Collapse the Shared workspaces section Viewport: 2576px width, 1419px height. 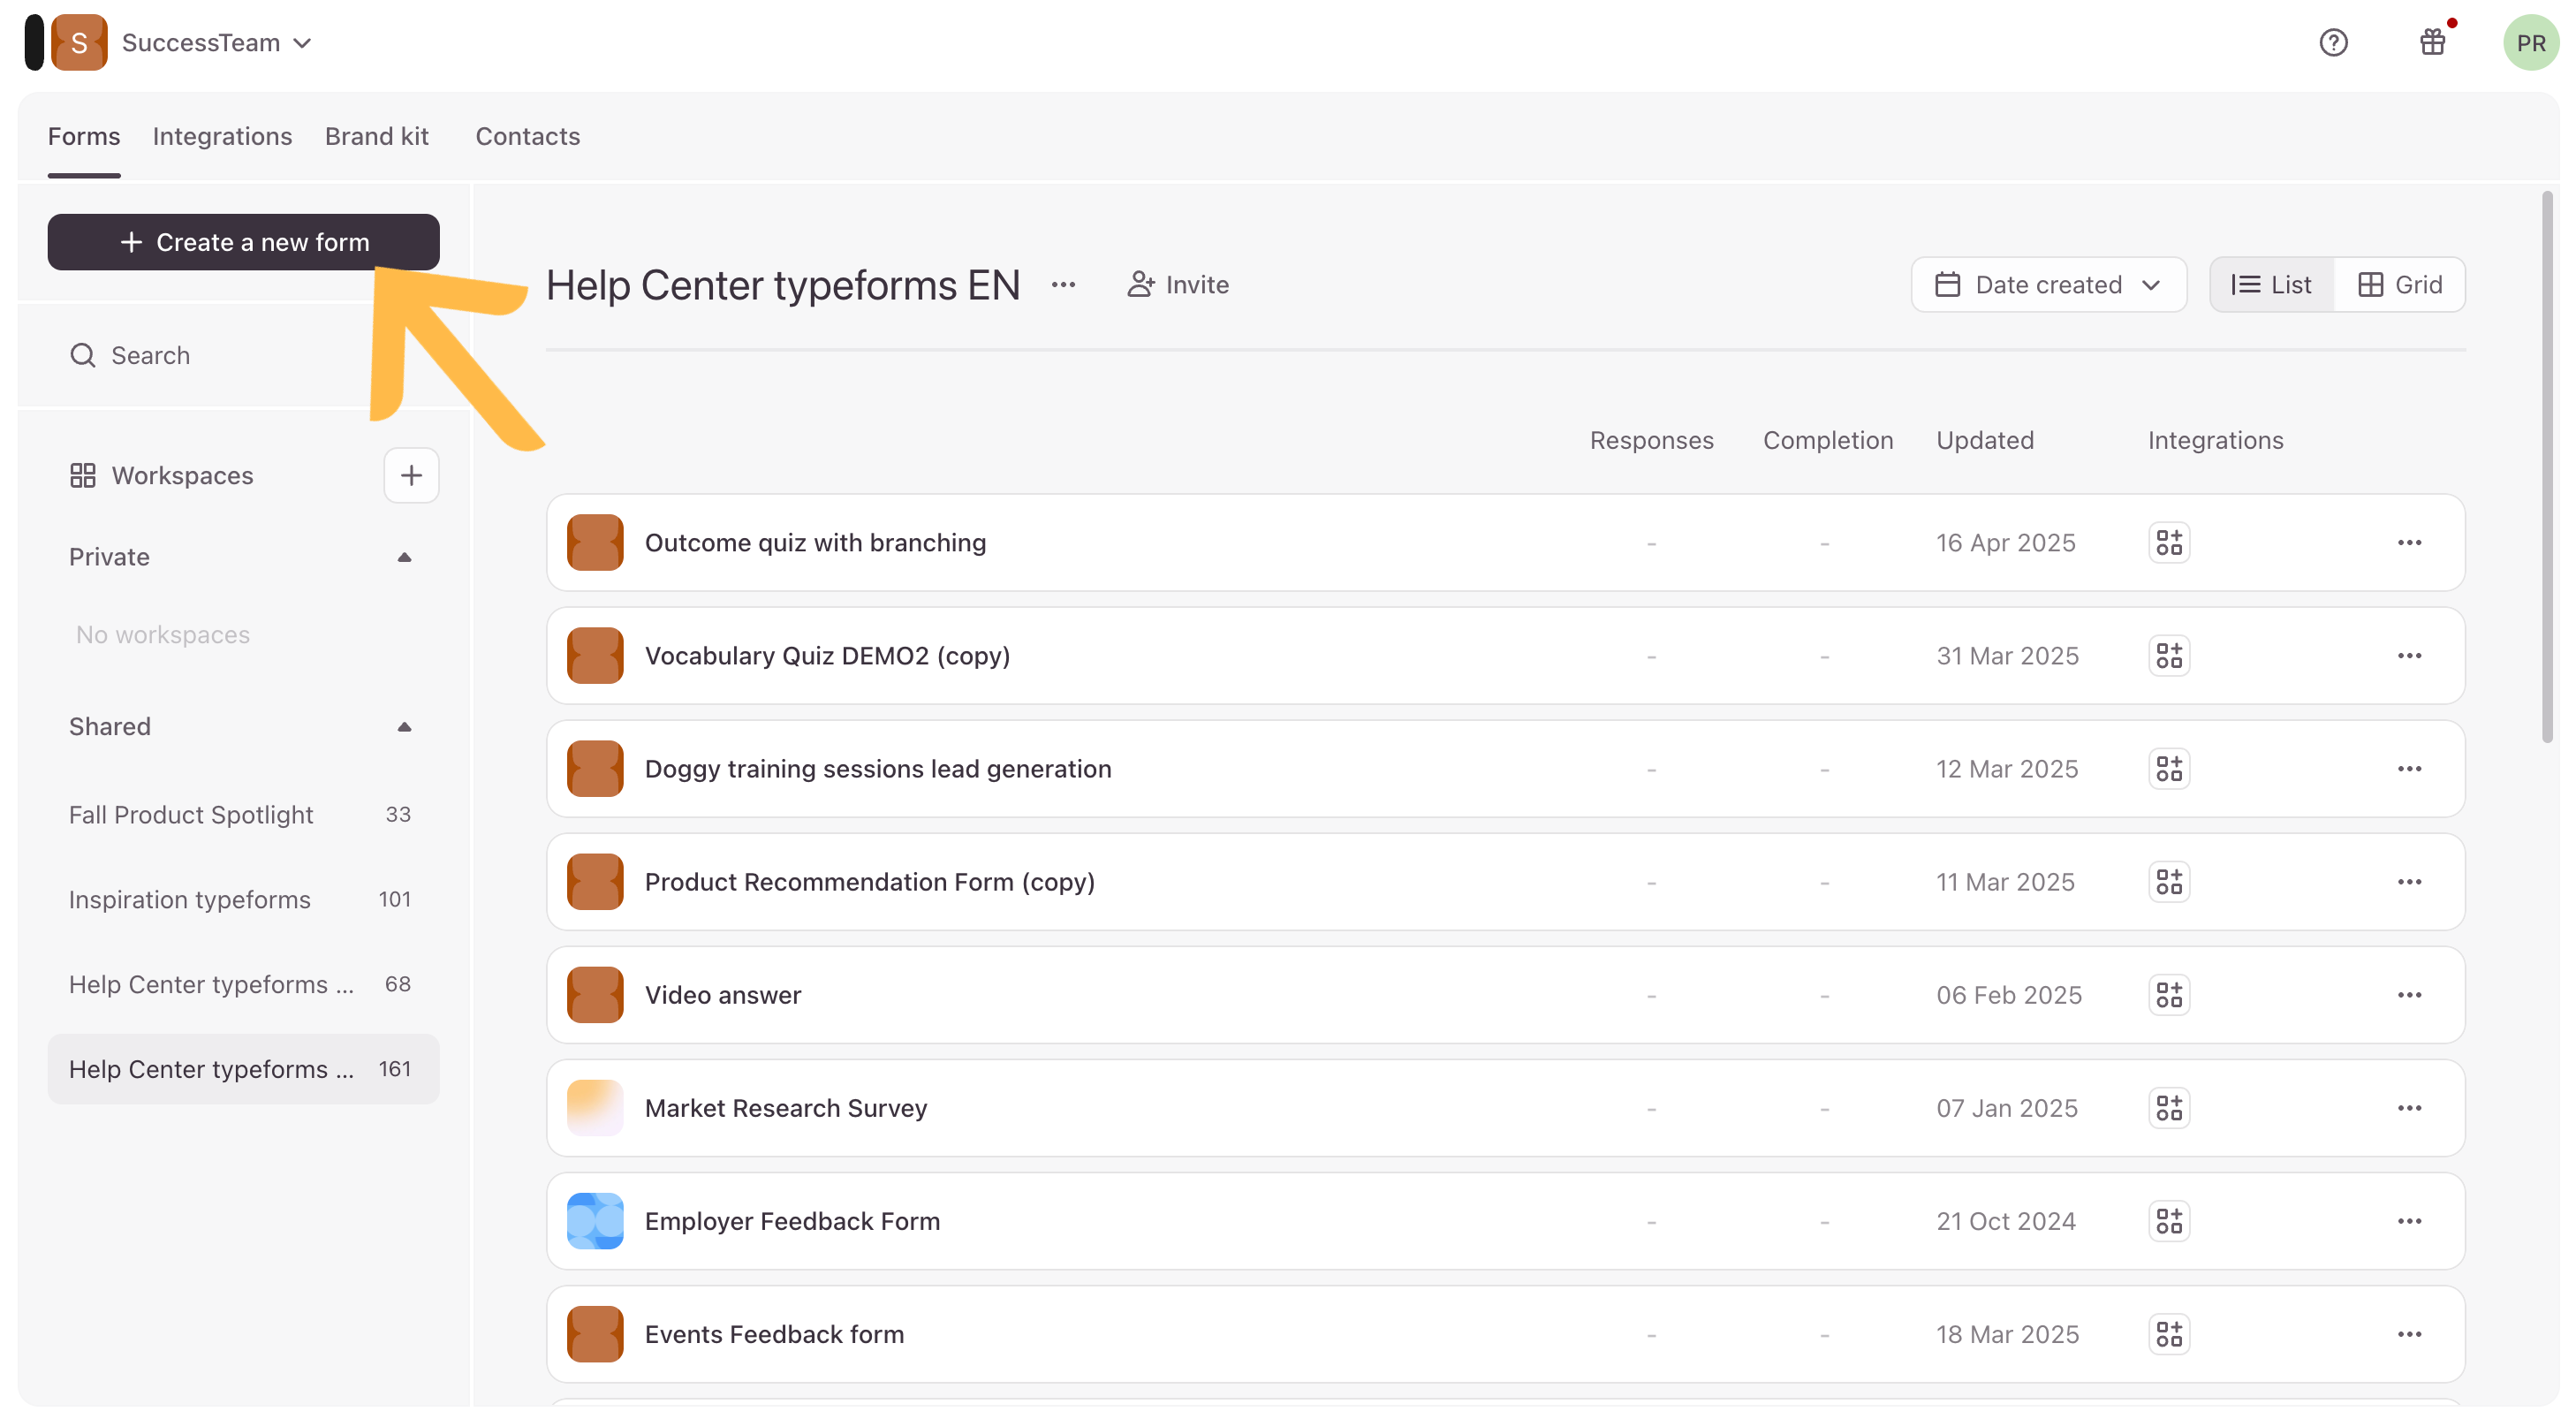(404, 727)
